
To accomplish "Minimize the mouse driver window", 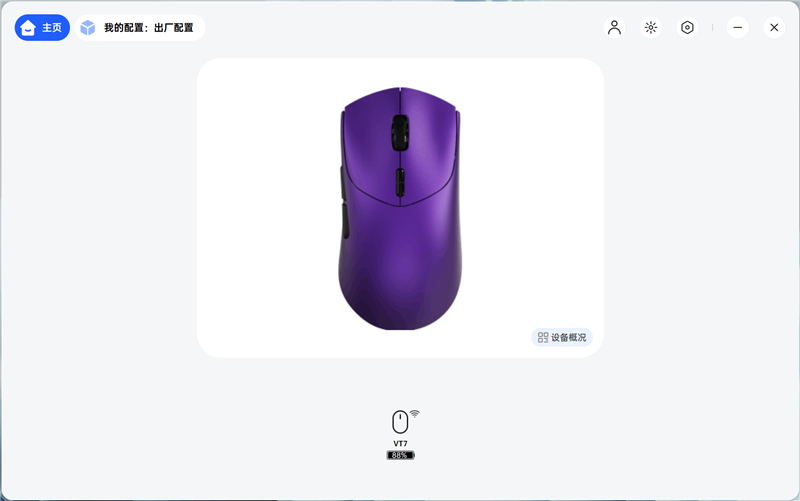I will coord(738,28).
